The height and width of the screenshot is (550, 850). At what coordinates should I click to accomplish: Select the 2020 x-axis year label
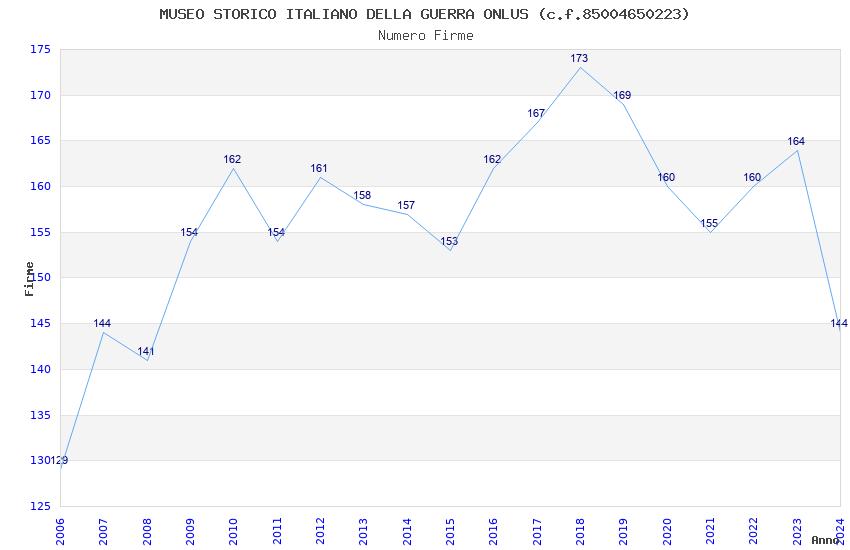[x=667, y=532]
